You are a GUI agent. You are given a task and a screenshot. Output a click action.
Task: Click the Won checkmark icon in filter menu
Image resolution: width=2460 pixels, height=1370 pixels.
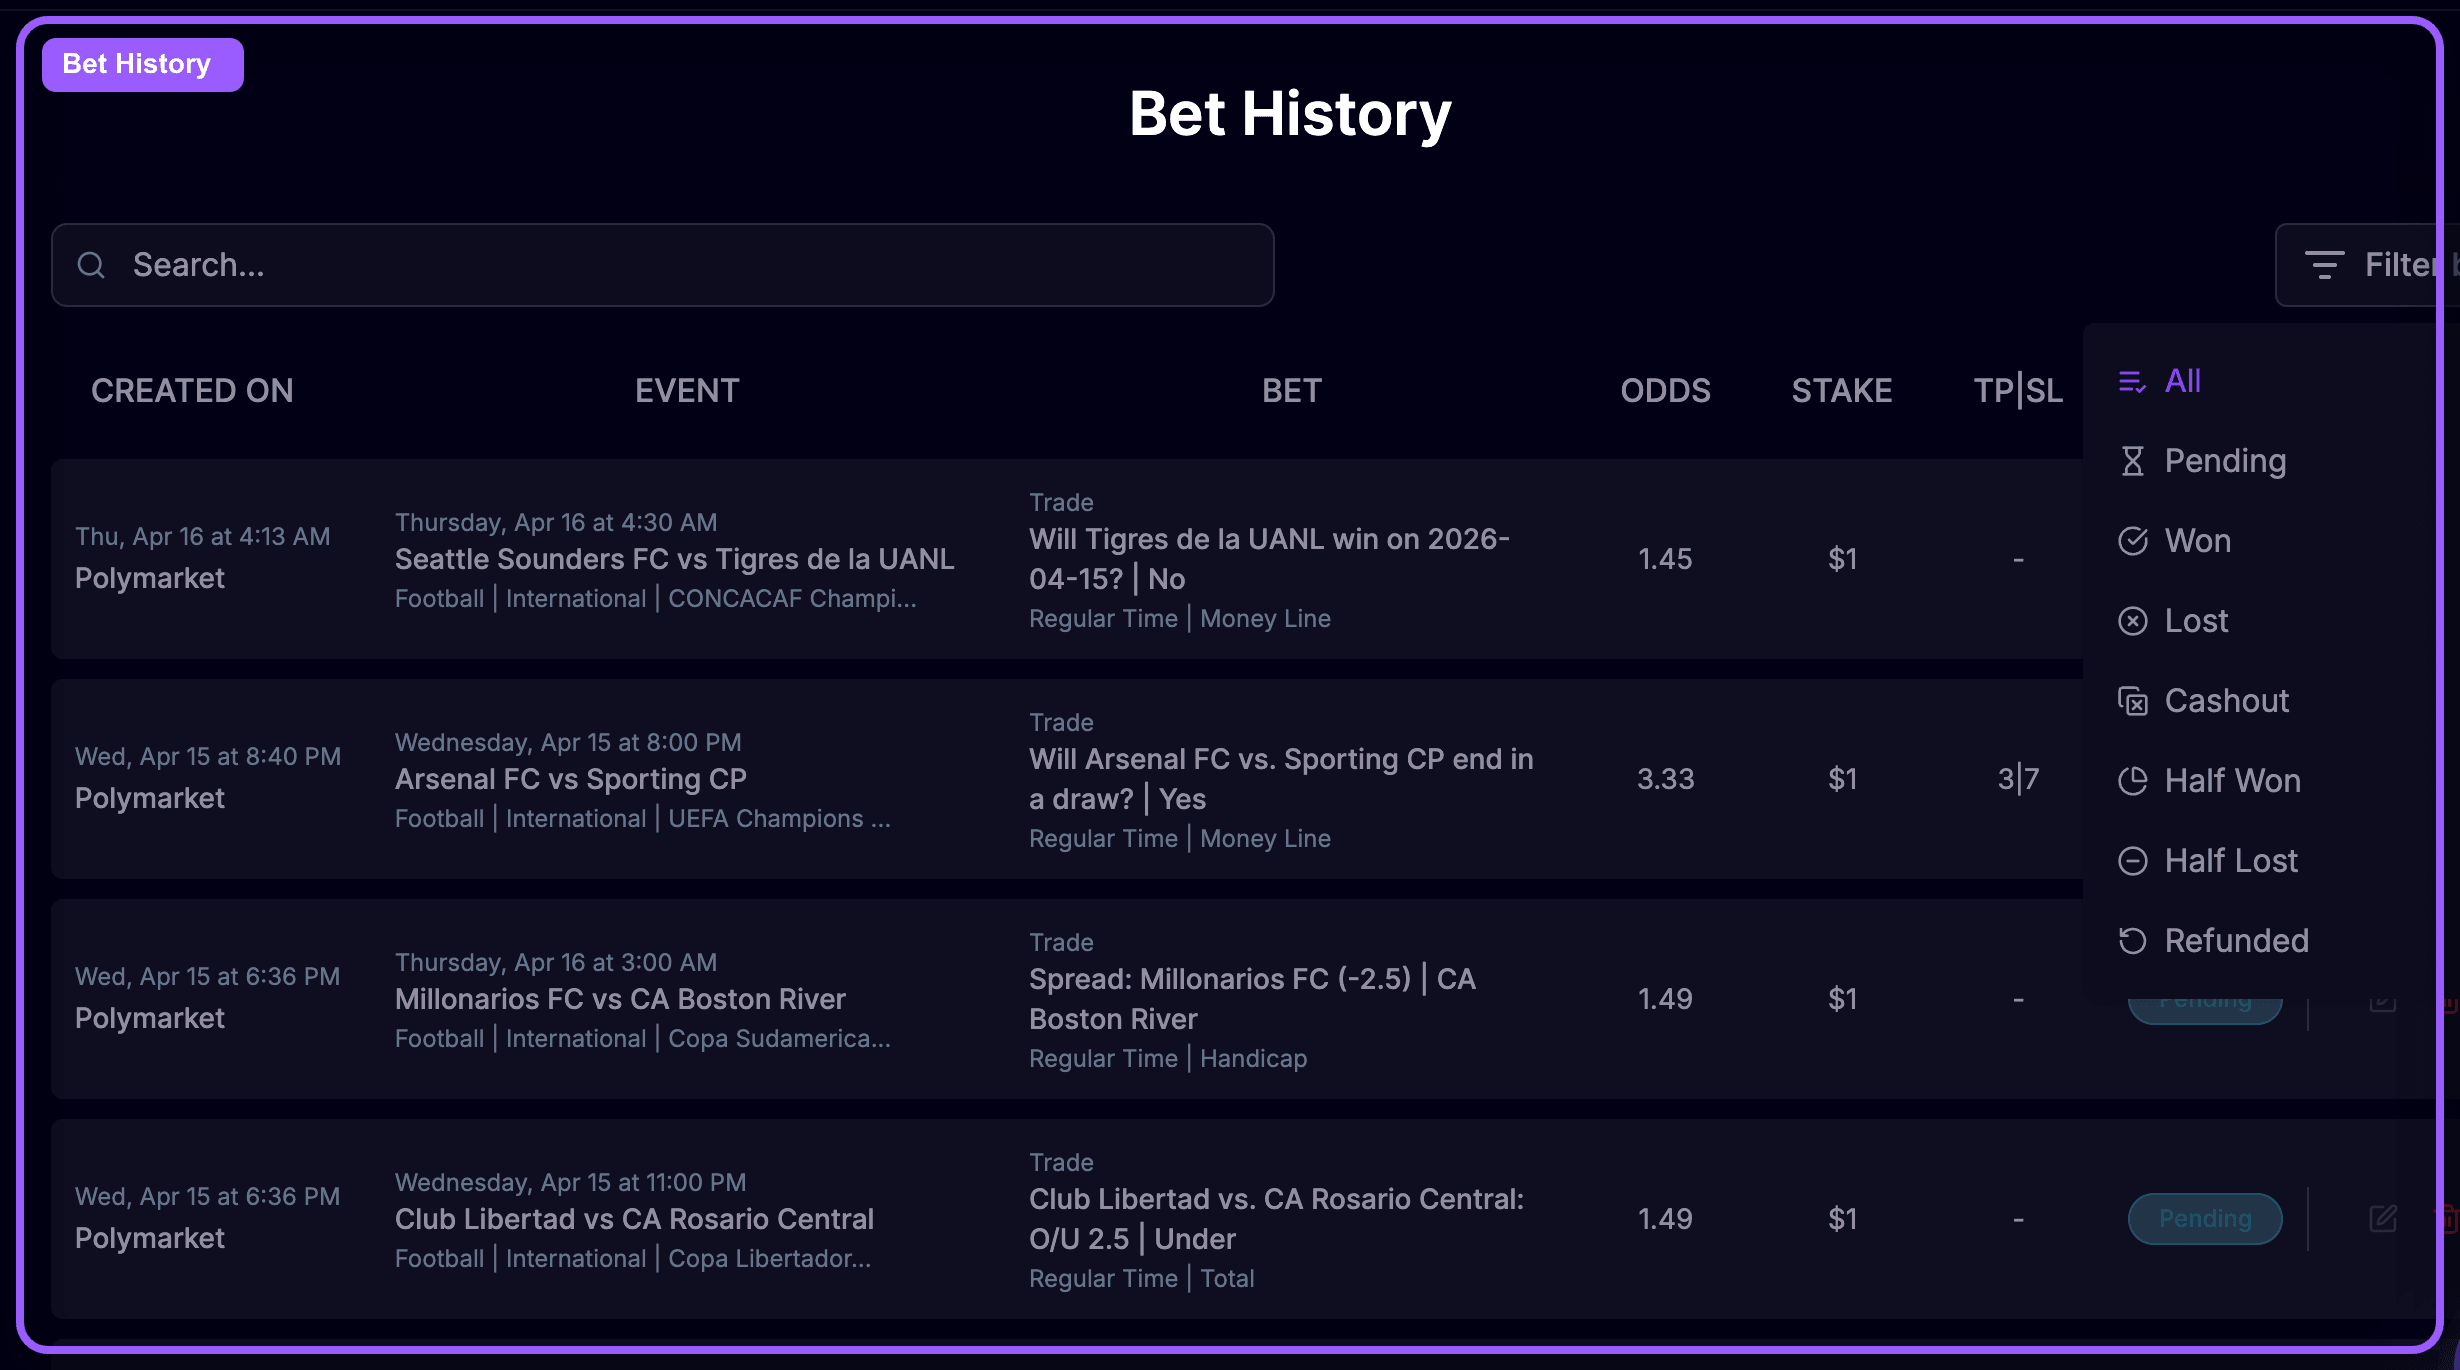(2134, 540)
